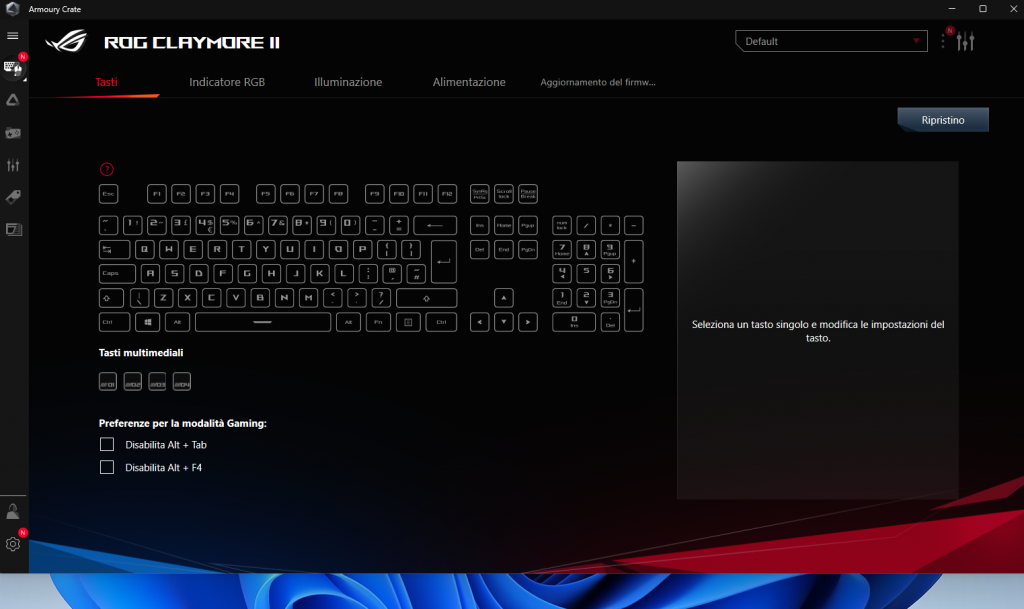The height and width of the screenshot is (609, 1024).
Task: Enable Disabilita Alt + F4 checkbox
Action: click(x=107, y=467)
